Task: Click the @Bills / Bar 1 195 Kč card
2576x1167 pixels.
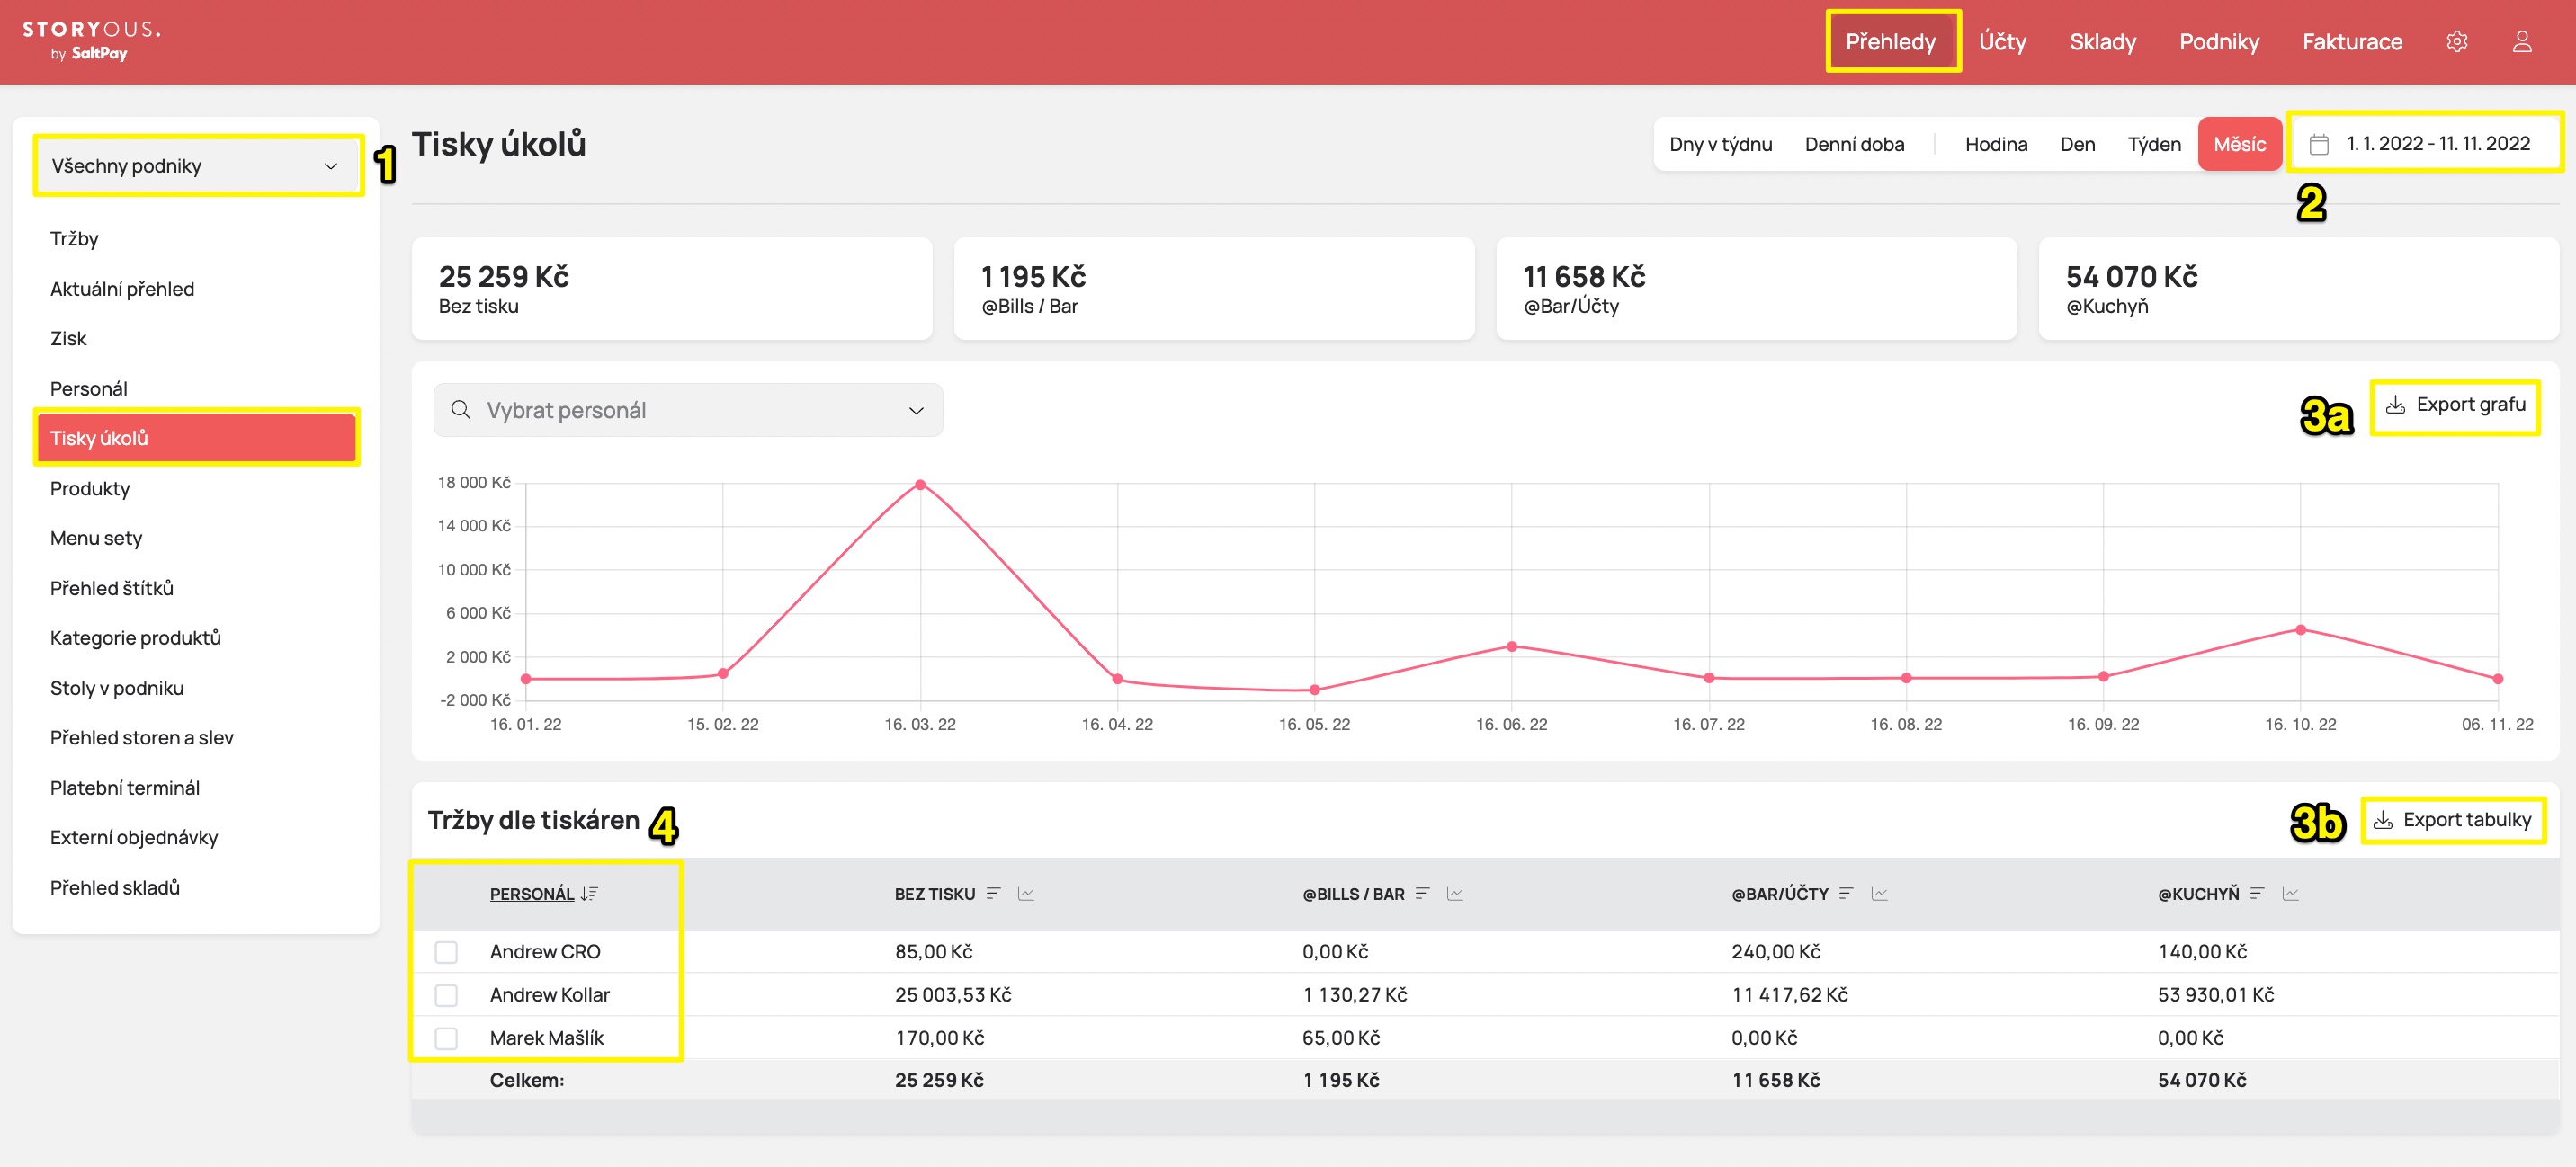Action: click(1214, 289)
